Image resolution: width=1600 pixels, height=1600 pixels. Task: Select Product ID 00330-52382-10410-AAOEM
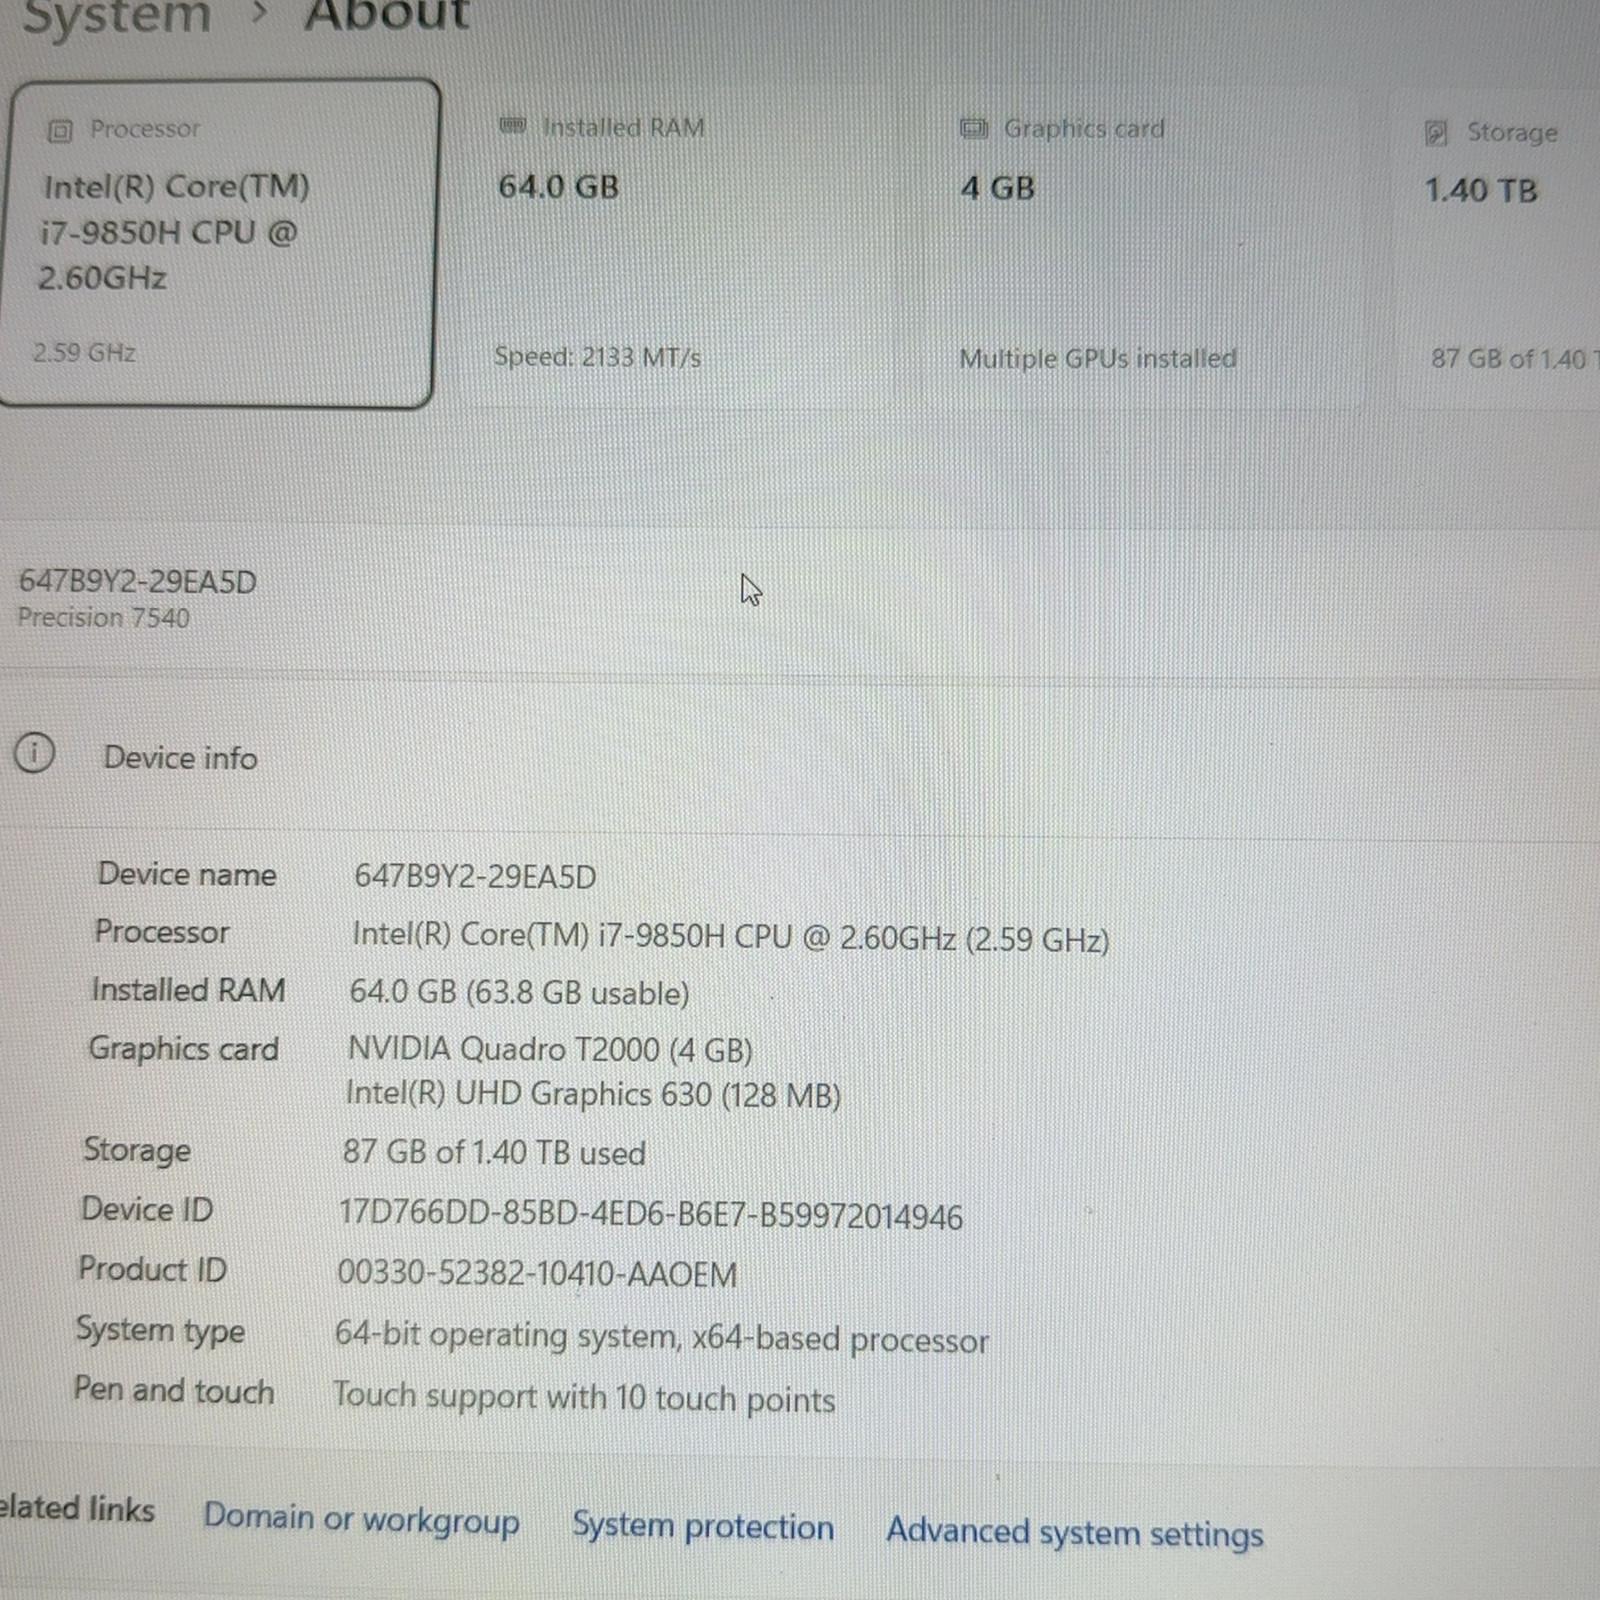[x=537, y=1273]
